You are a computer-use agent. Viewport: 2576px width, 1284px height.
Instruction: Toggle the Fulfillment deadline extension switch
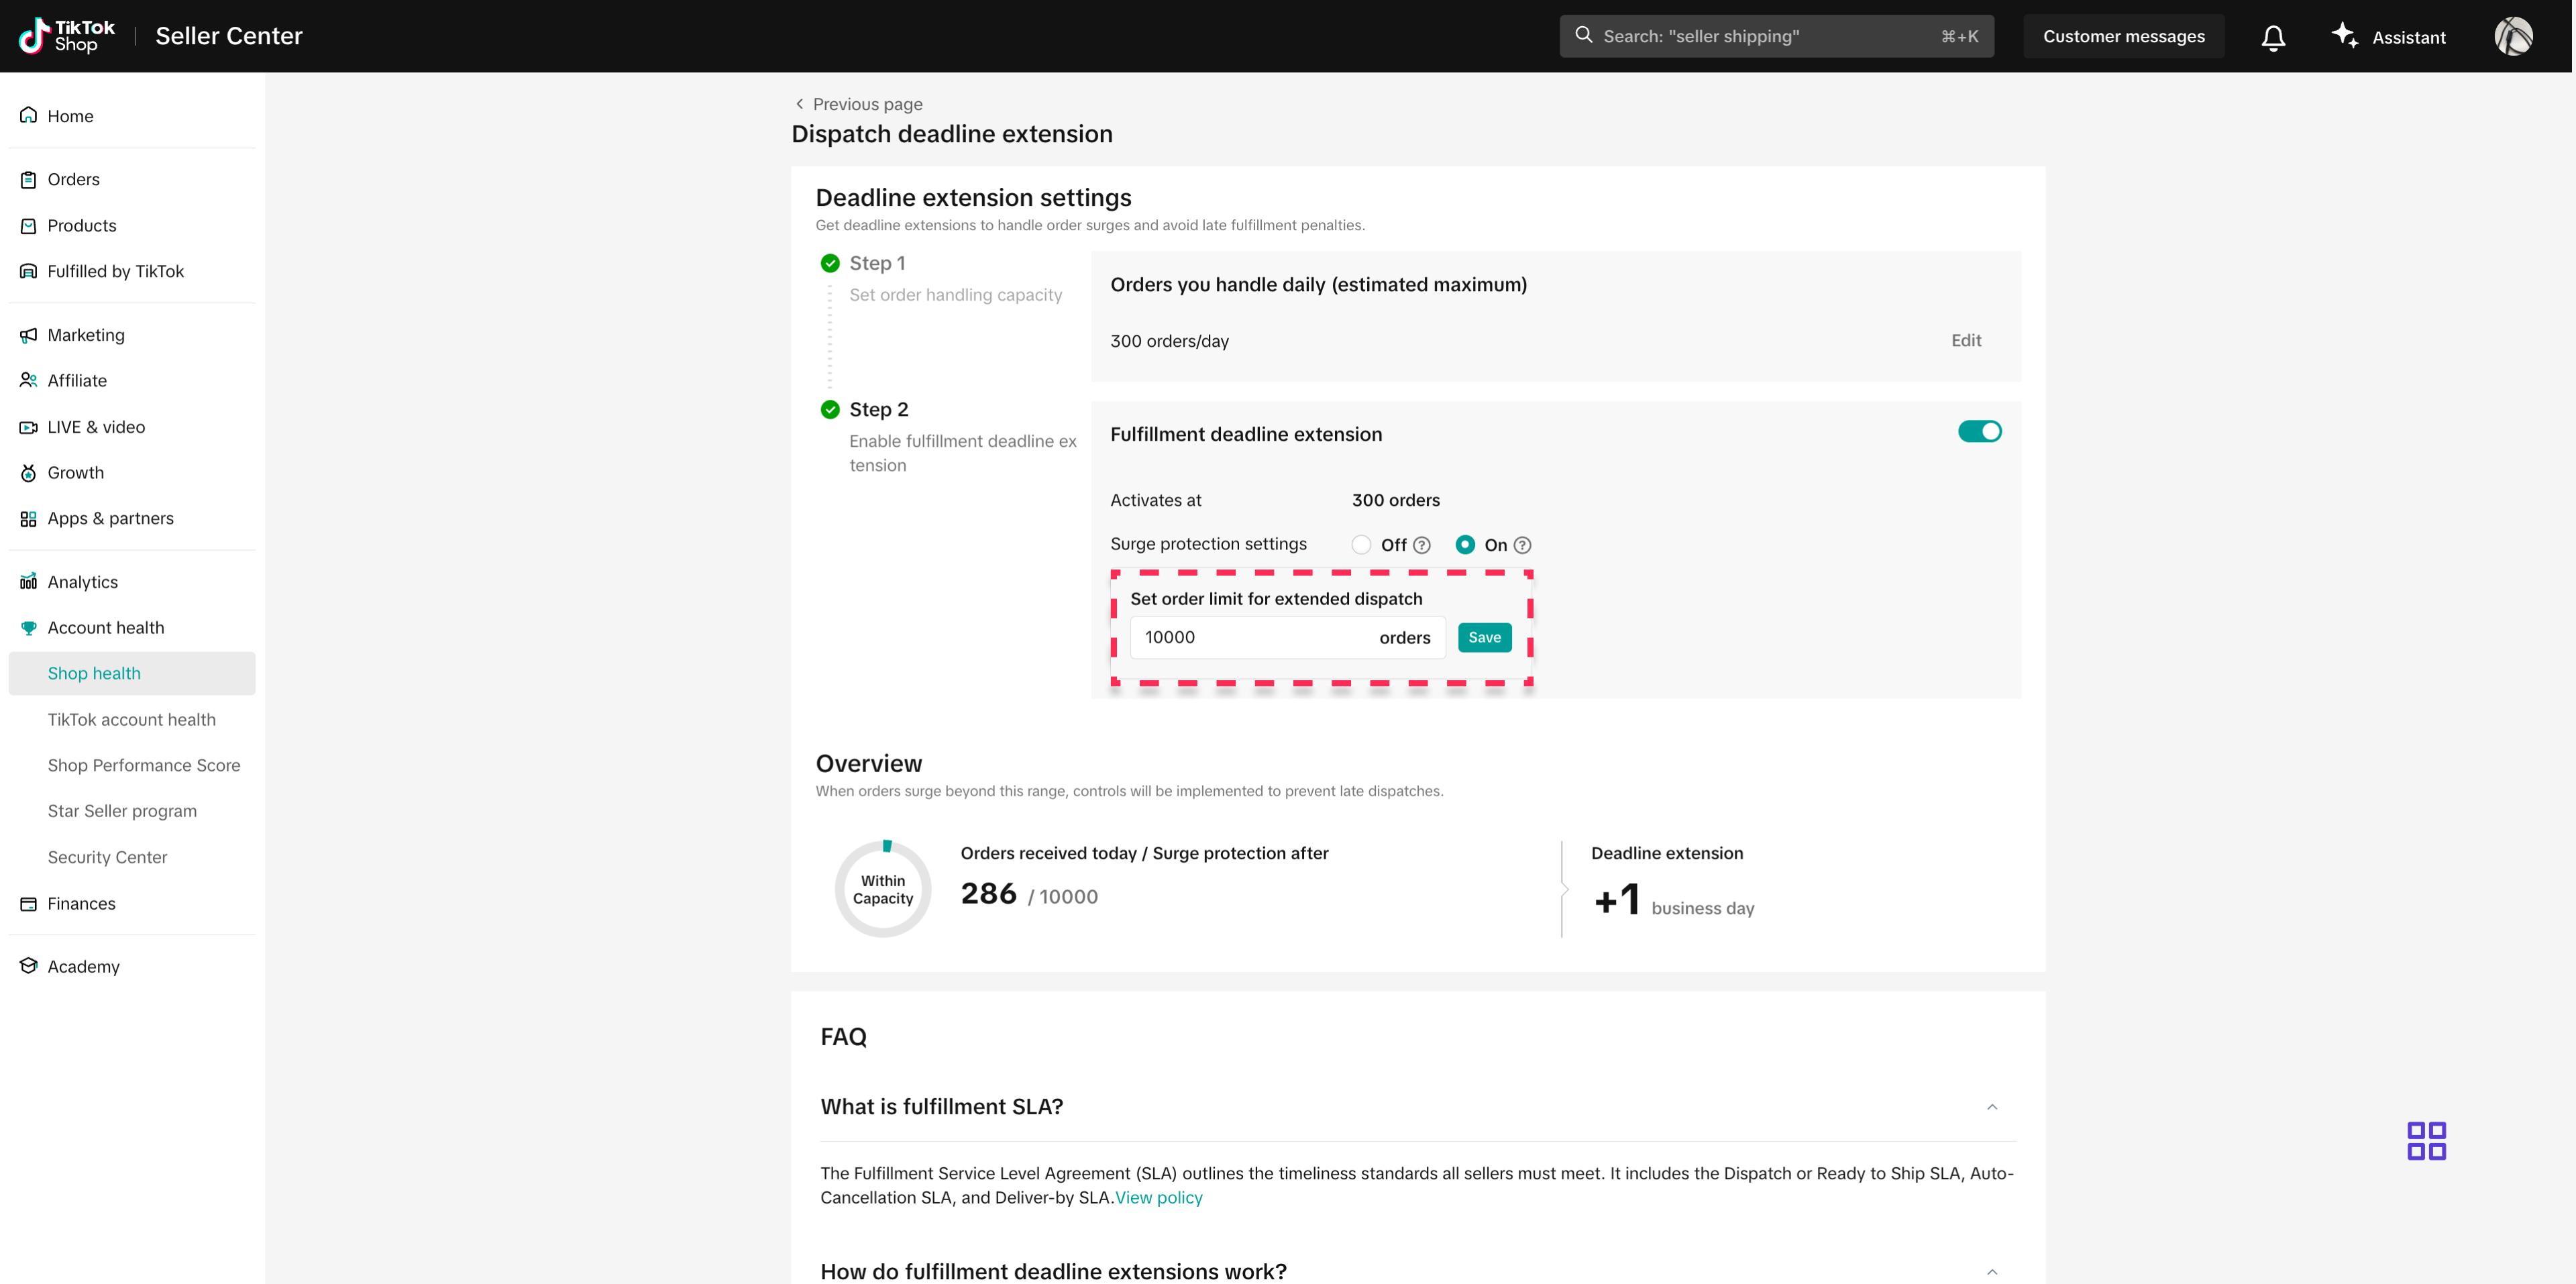[1978, 432]
